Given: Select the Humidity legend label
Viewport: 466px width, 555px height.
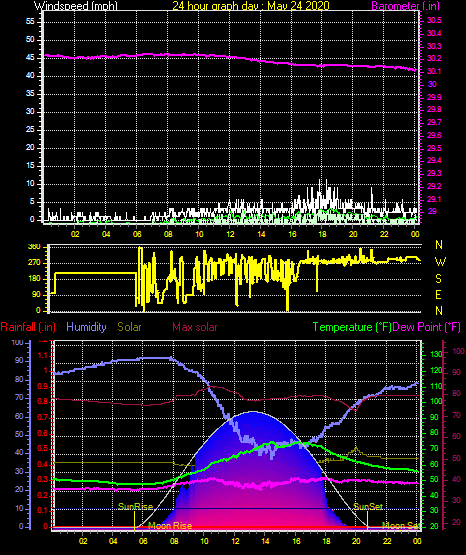Looking at the screenshot, I should tap(86, 327).
